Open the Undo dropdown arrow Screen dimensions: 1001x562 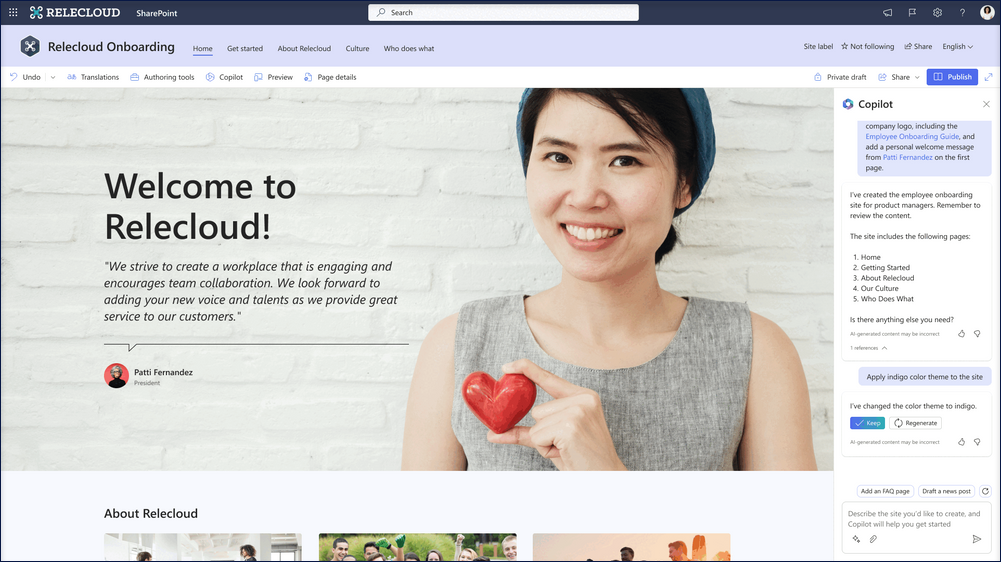[53, 77]
